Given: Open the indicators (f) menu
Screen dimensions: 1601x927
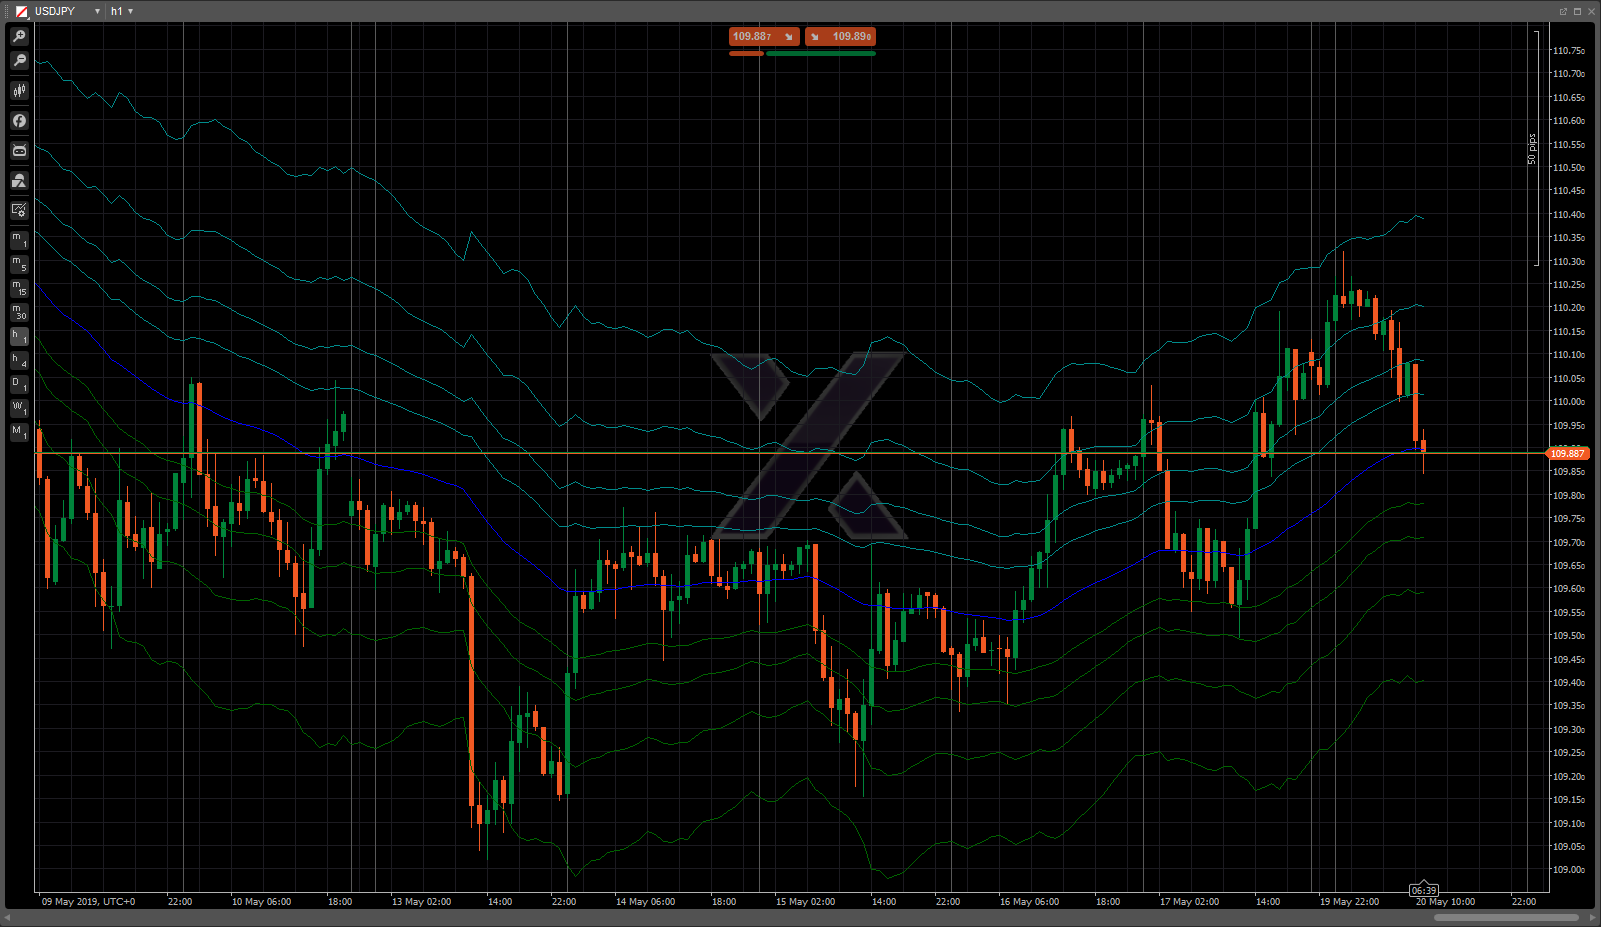Looking at the screenshot, I should coord(19,121).
